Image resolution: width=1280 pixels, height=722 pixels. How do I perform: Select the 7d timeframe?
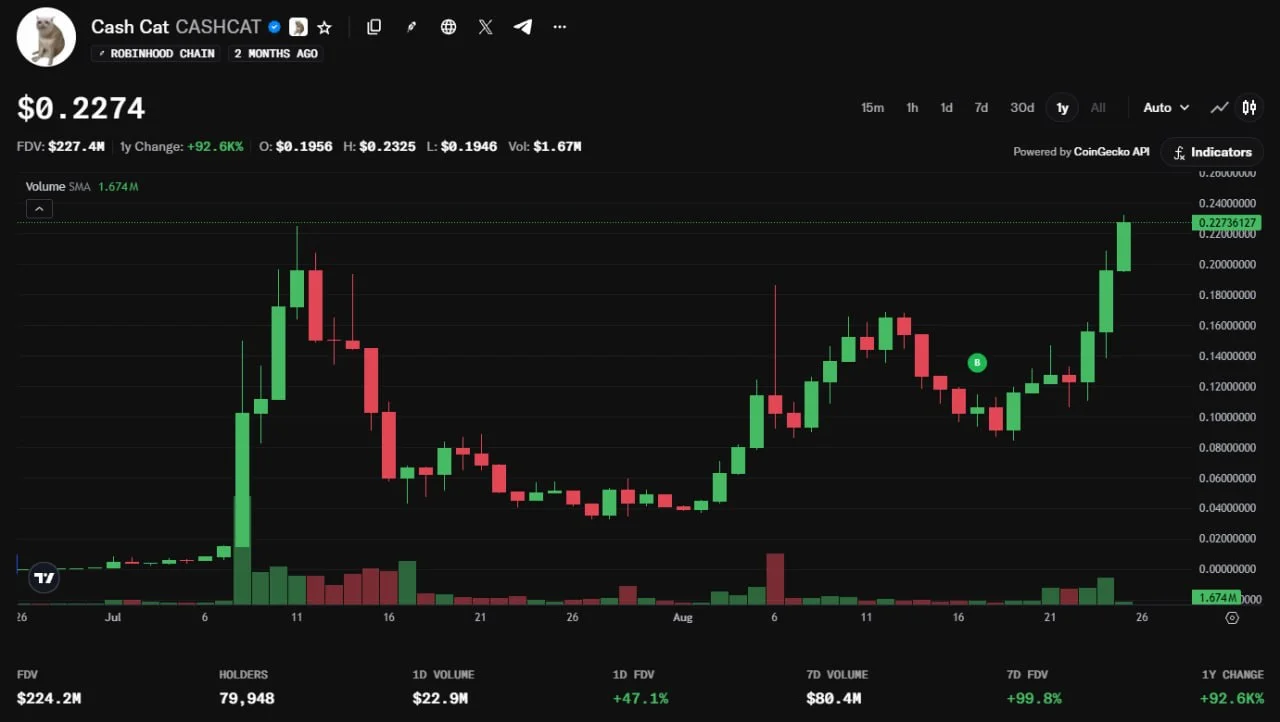981,107
